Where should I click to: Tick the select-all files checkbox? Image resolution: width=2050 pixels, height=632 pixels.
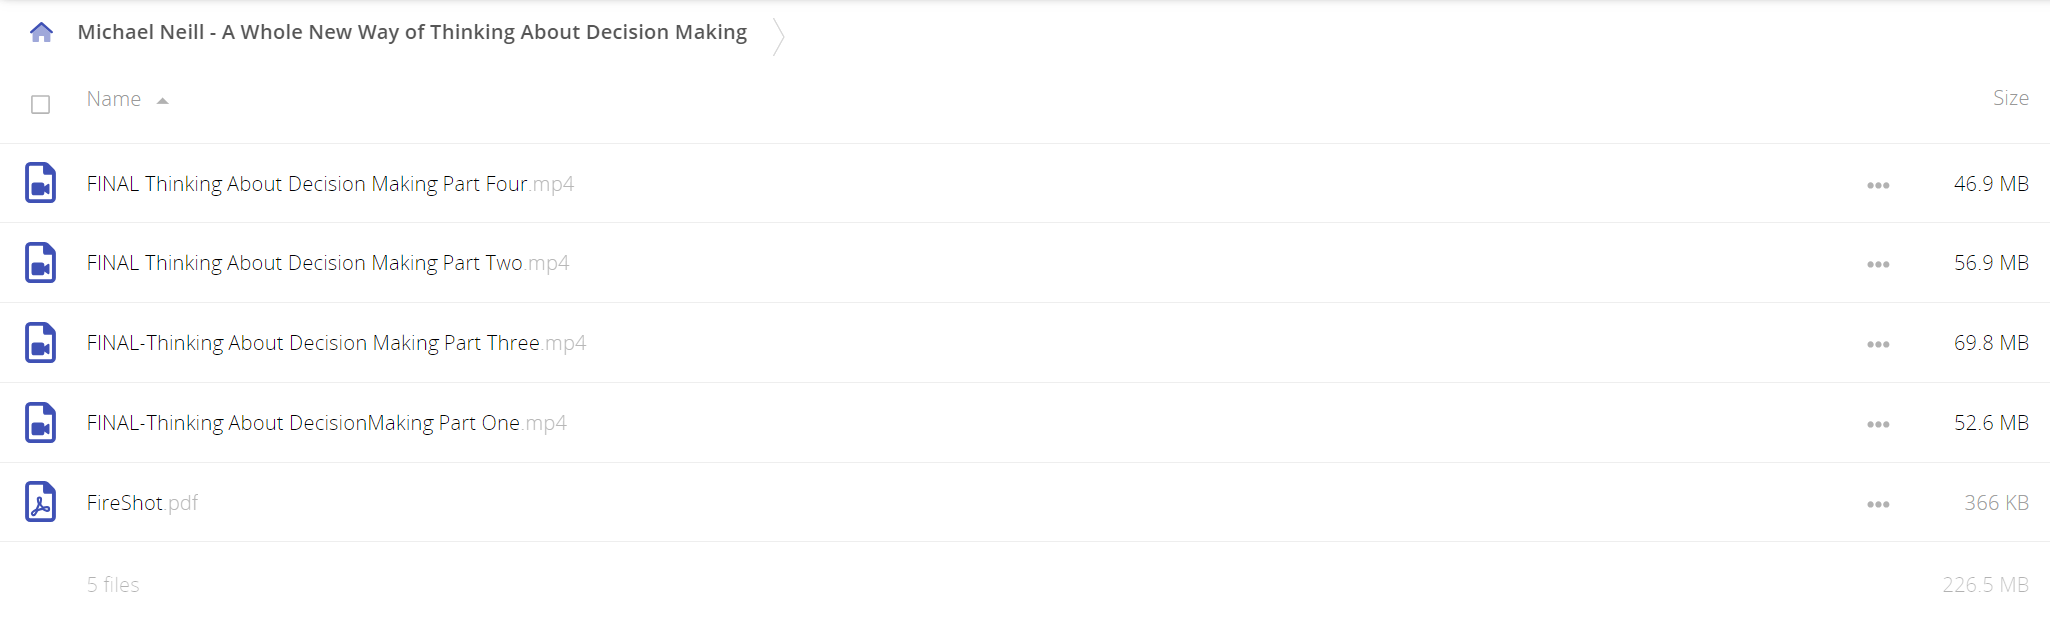(x=40, y=104)
